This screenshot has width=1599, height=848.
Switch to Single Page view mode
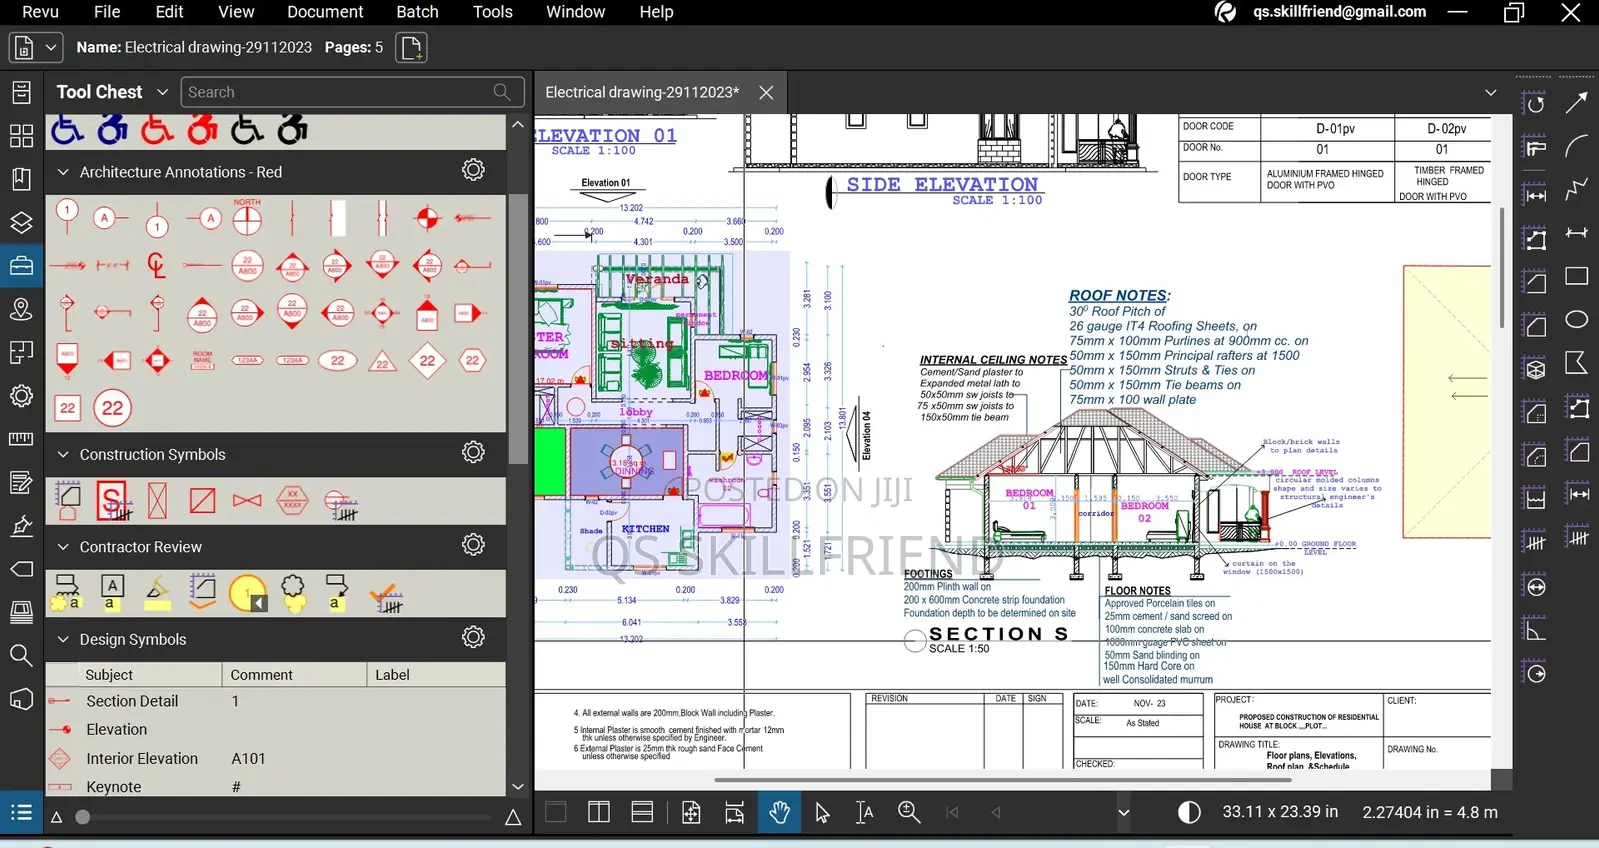[555, 812]
